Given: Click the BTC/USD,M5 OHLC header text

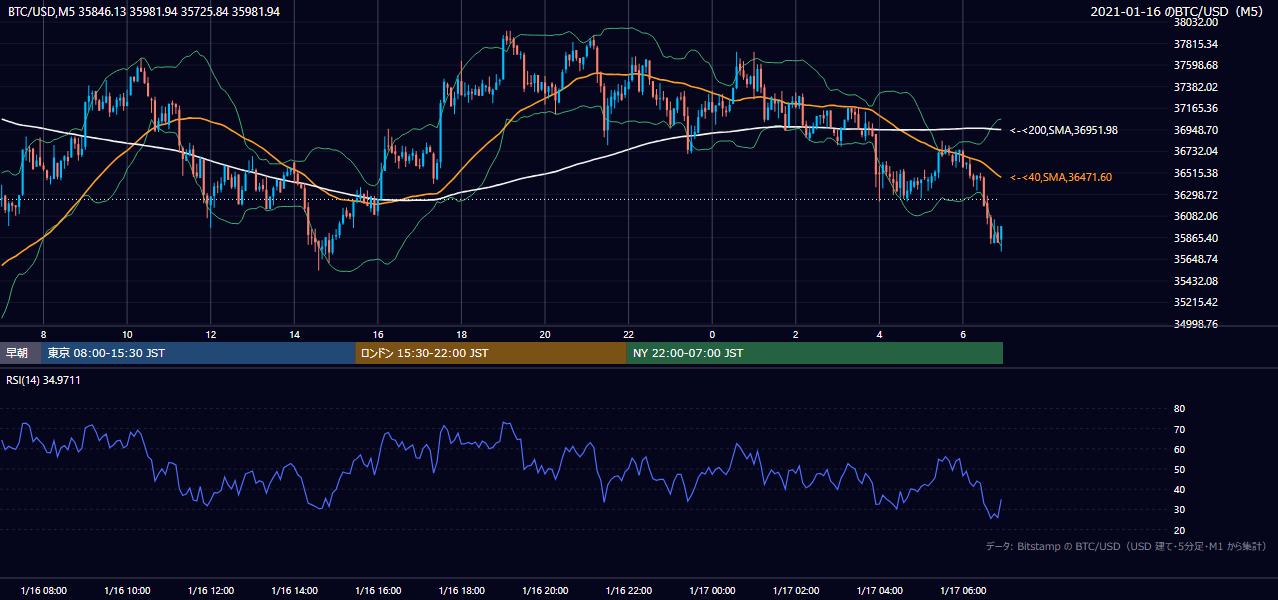Looking at the screenshot, I should click(144, 12).
